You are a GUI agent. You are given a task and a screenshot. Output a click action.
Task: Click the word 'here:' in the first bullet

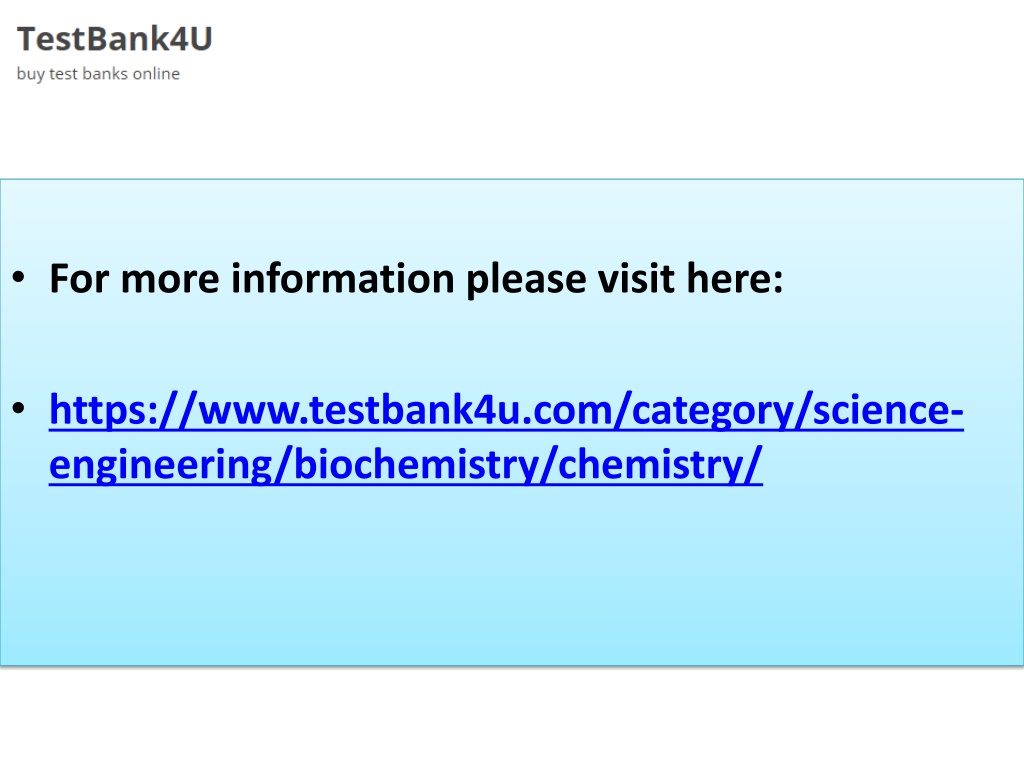click(x=735, y=279)
